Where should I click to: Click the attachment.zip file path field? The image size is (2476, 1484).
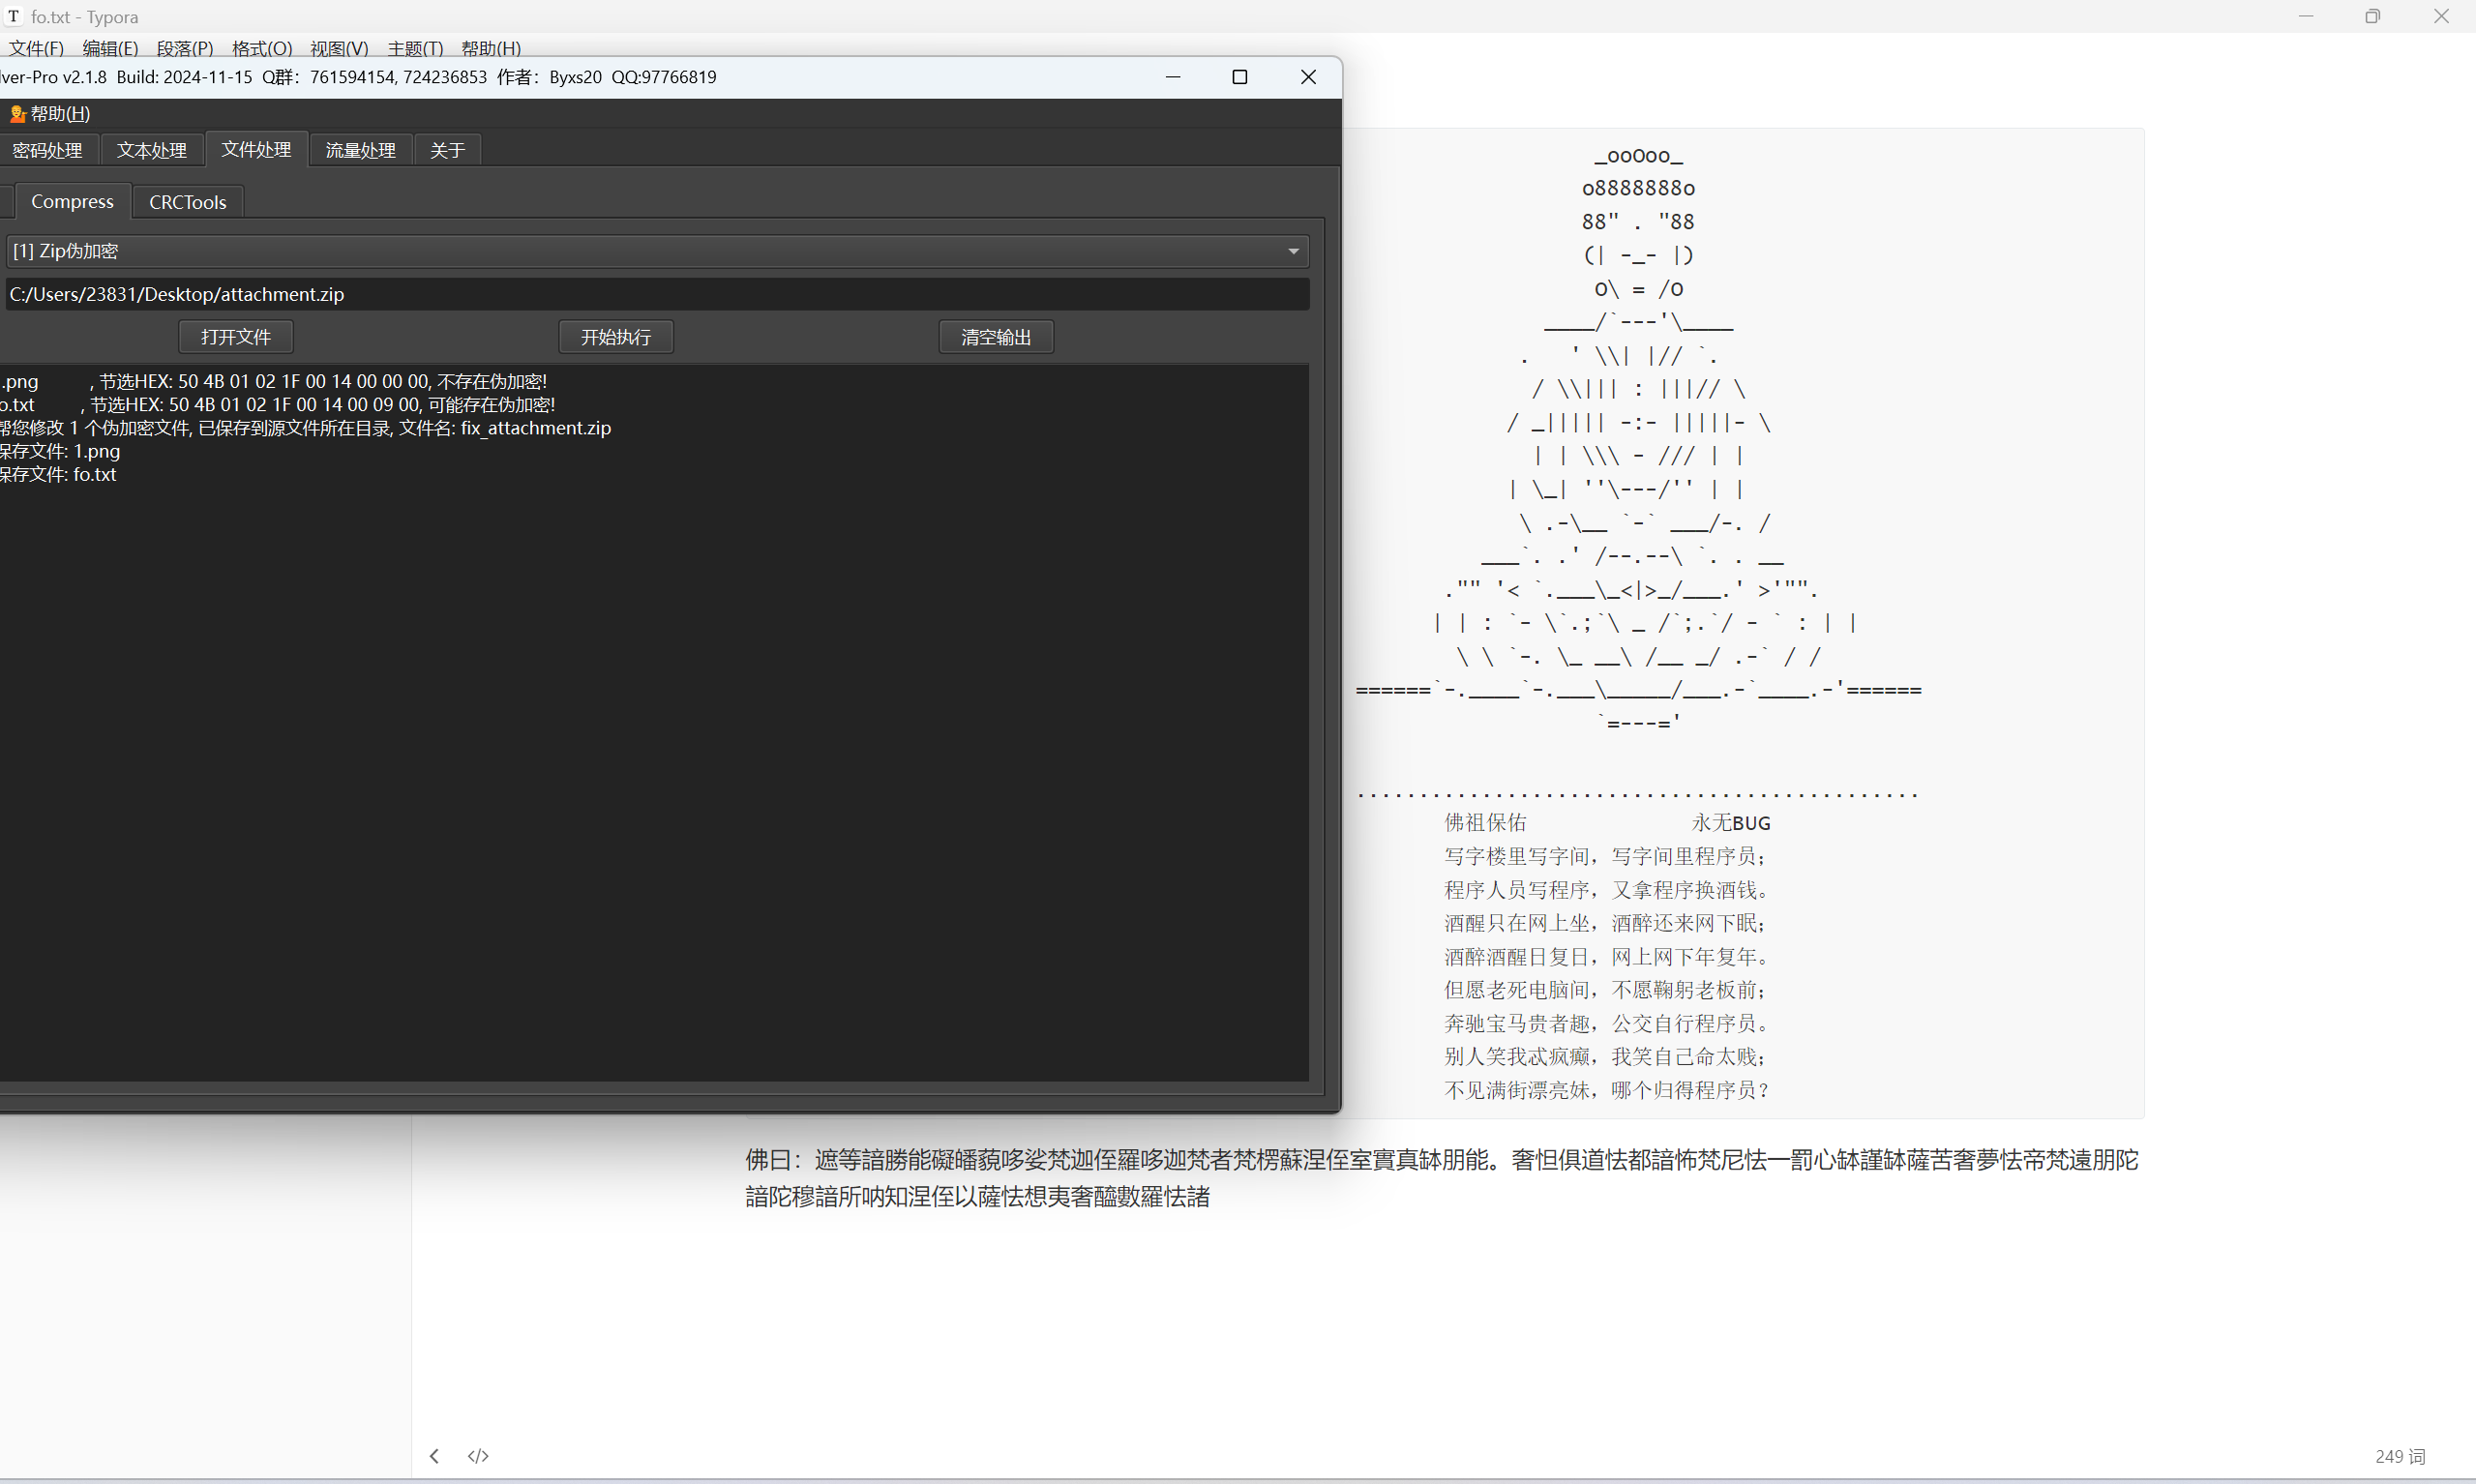(657, 294)
